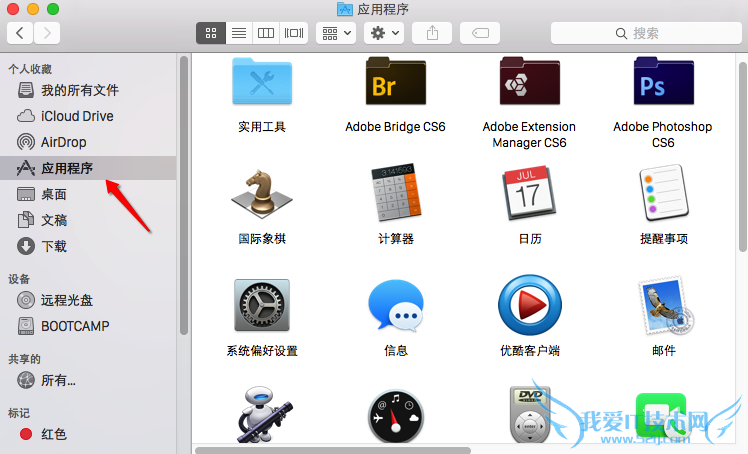Click the 共享的 sidebar section header
Image resolution: width=748 pixels, height=454 pixels.
click(24, 359)
